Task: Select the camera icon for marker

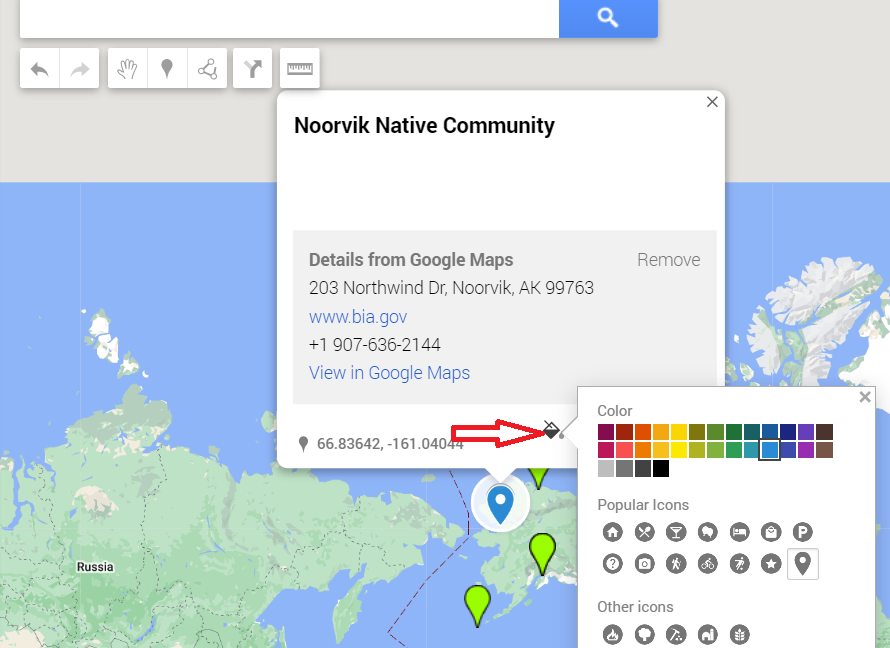Action: (645, 564)
